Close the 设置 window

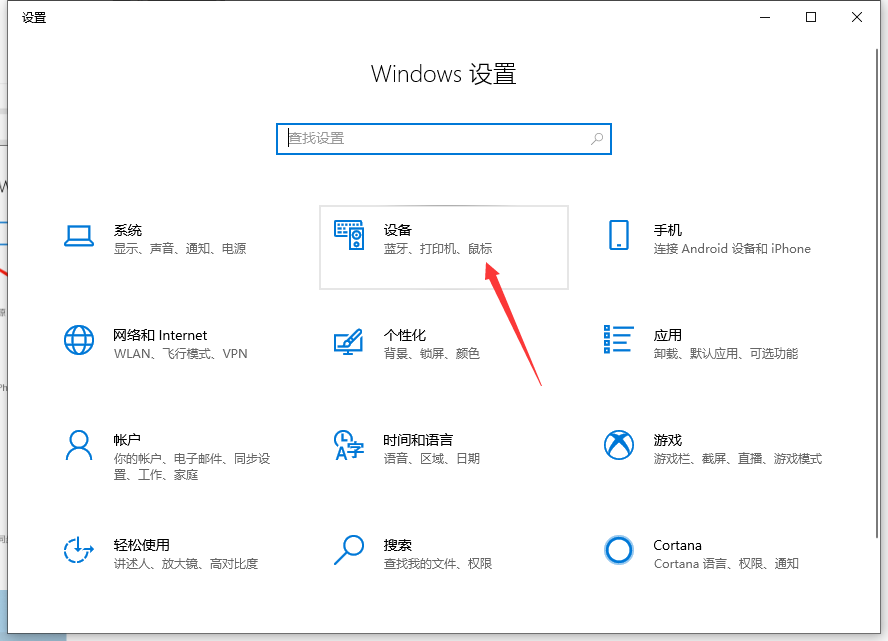click(x=857, y=17)
